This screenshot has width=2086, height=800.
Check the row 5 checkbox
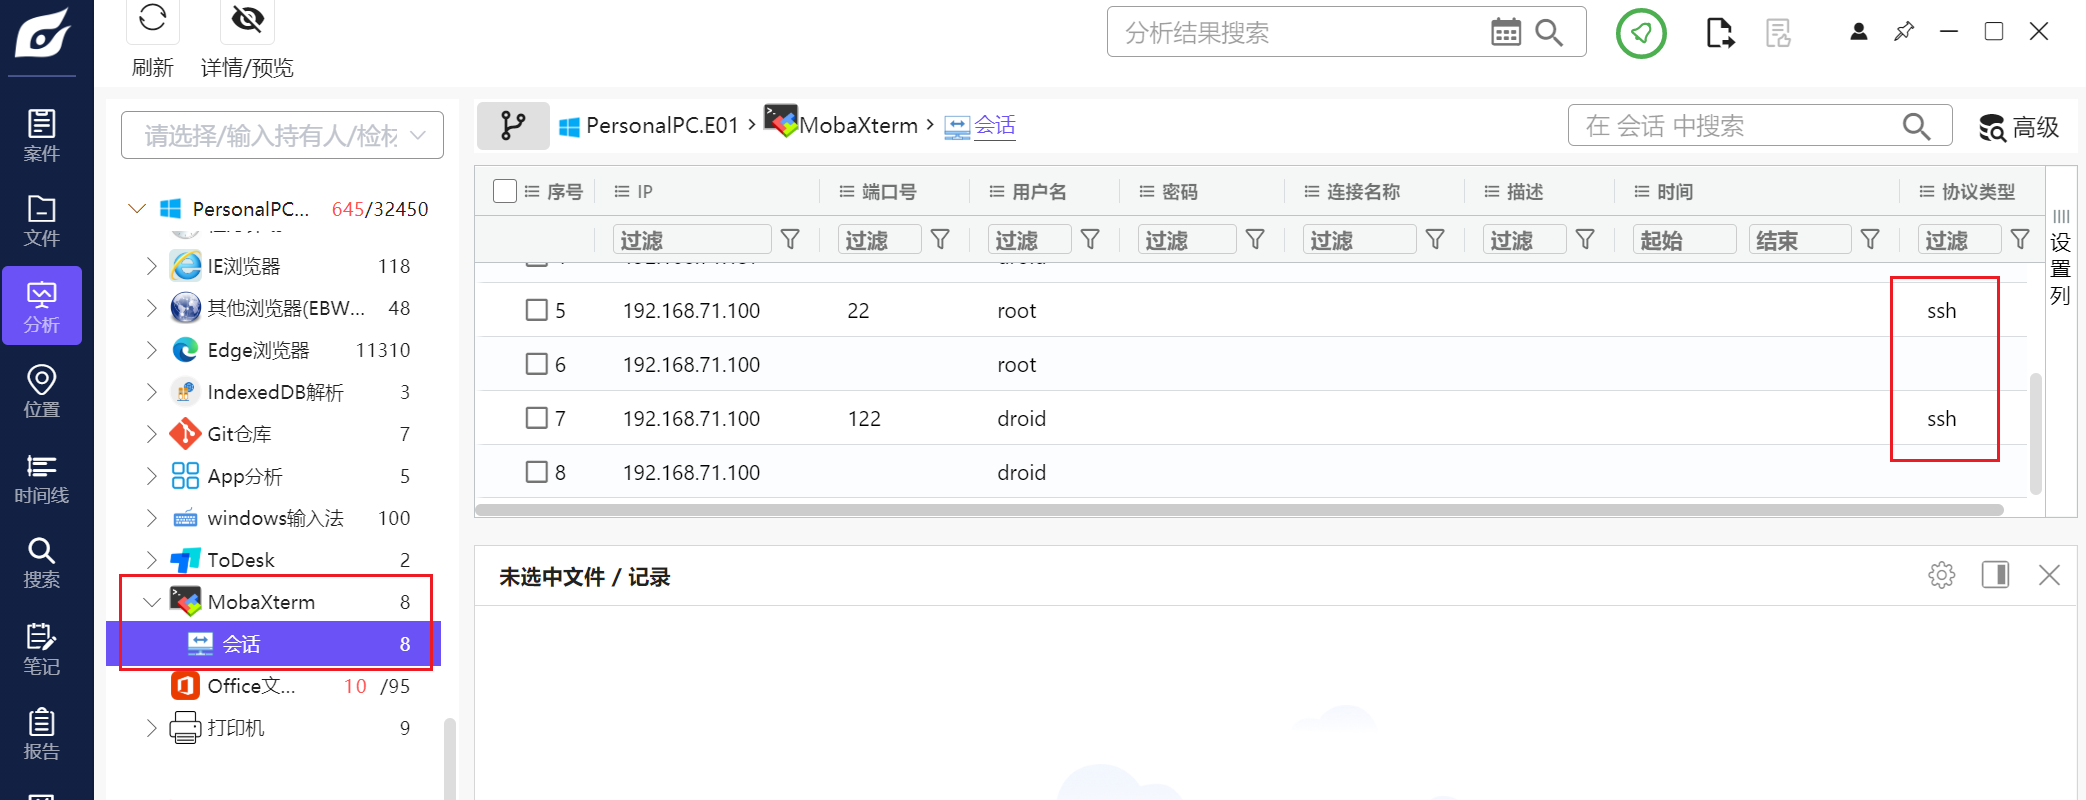pyautogui.click(x=537, y=310)
